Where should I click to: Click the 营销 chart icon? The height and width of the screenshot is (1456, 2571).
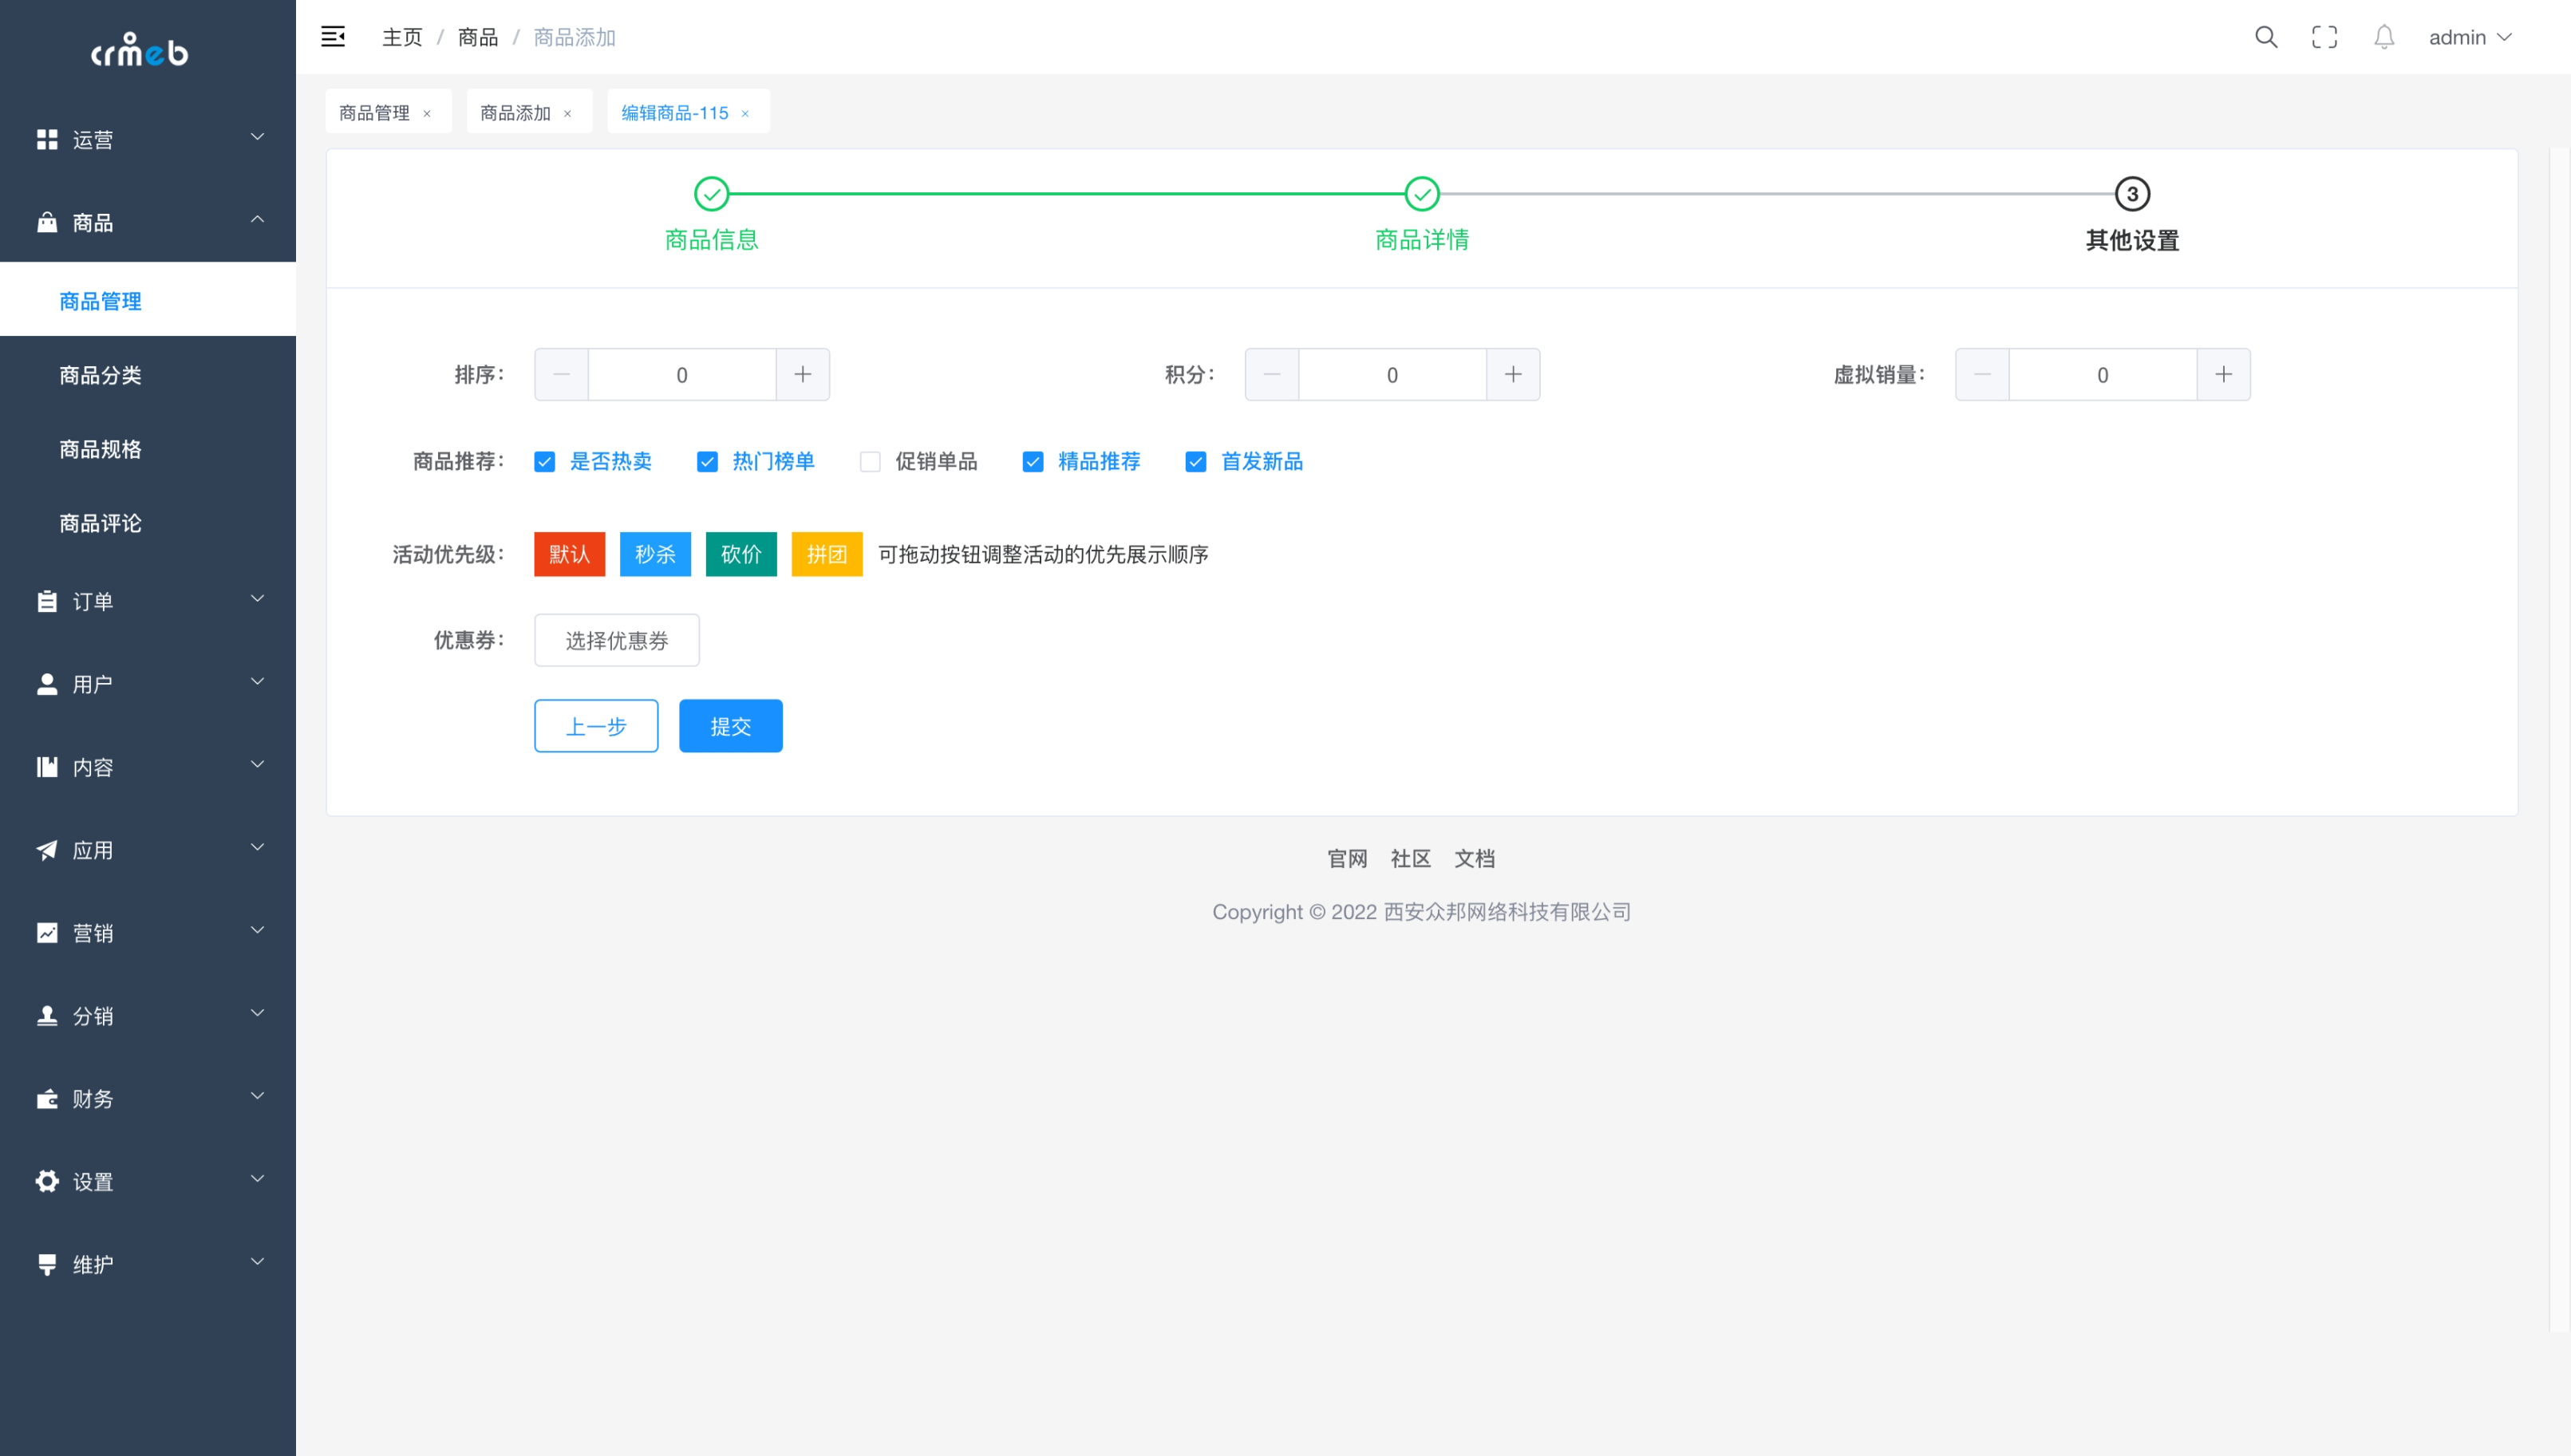pos(47,933)
